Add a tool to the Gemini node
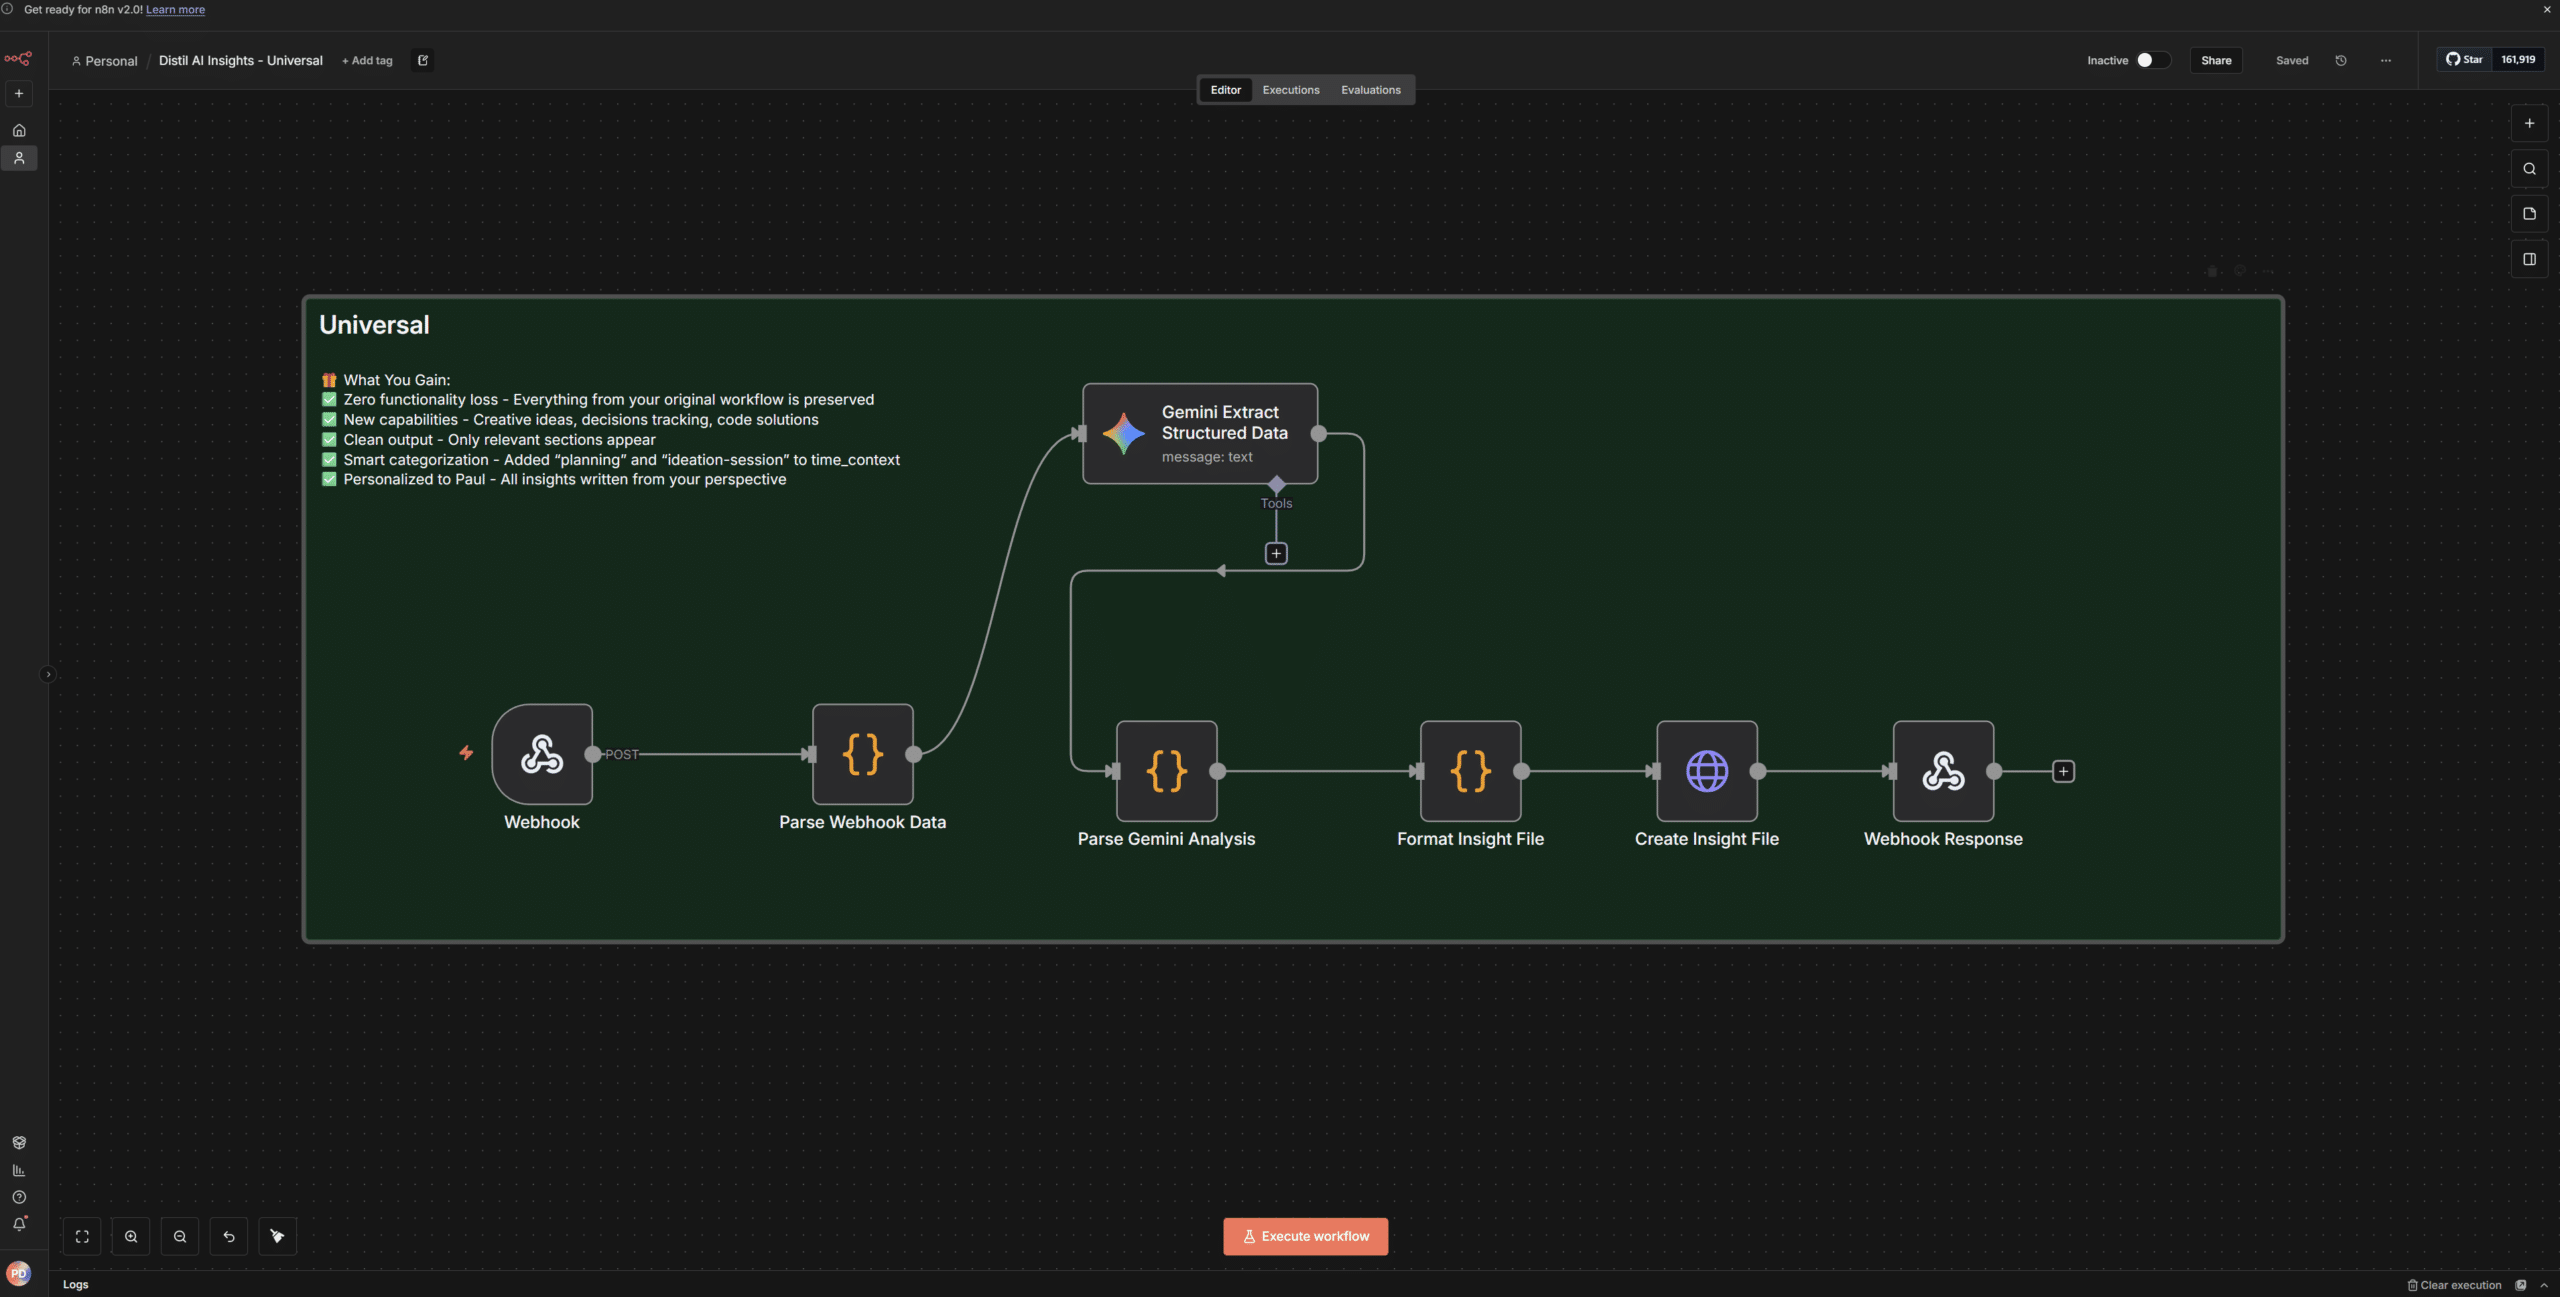Viewport: 2560px width, 1297px height. [1276, 554]
